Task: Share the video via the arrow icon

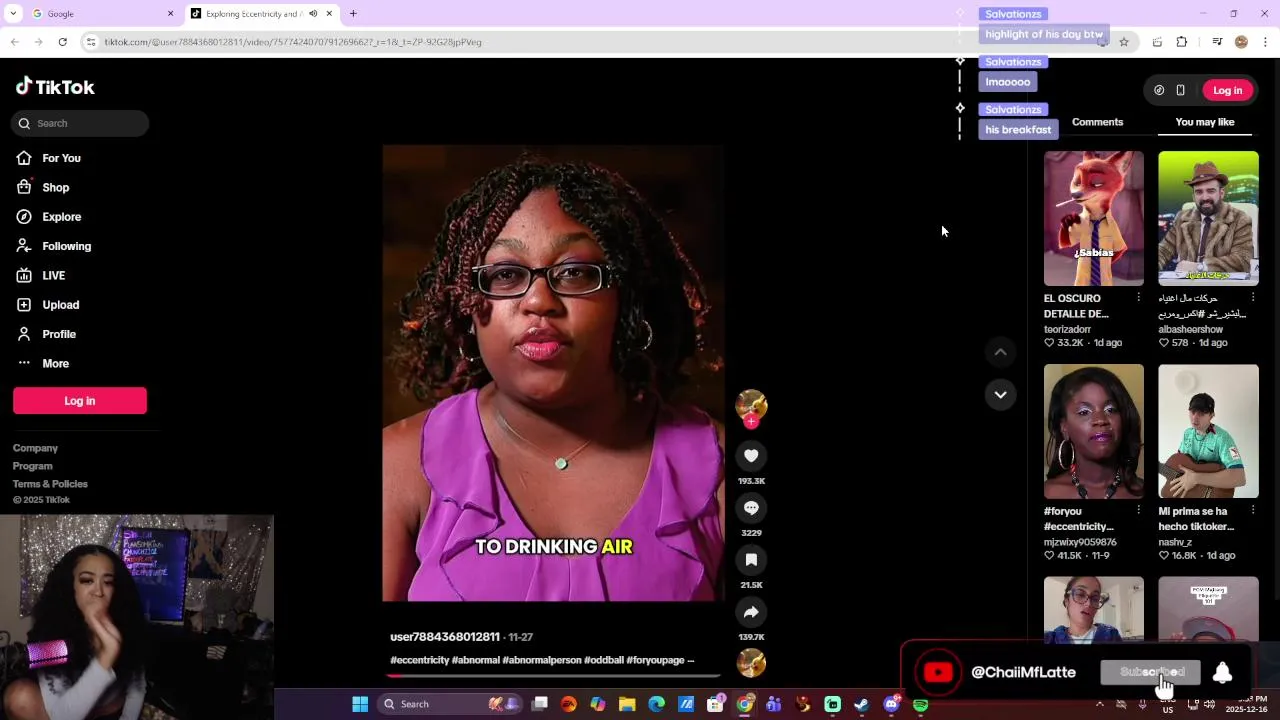Action: click(x=751, y=612)
